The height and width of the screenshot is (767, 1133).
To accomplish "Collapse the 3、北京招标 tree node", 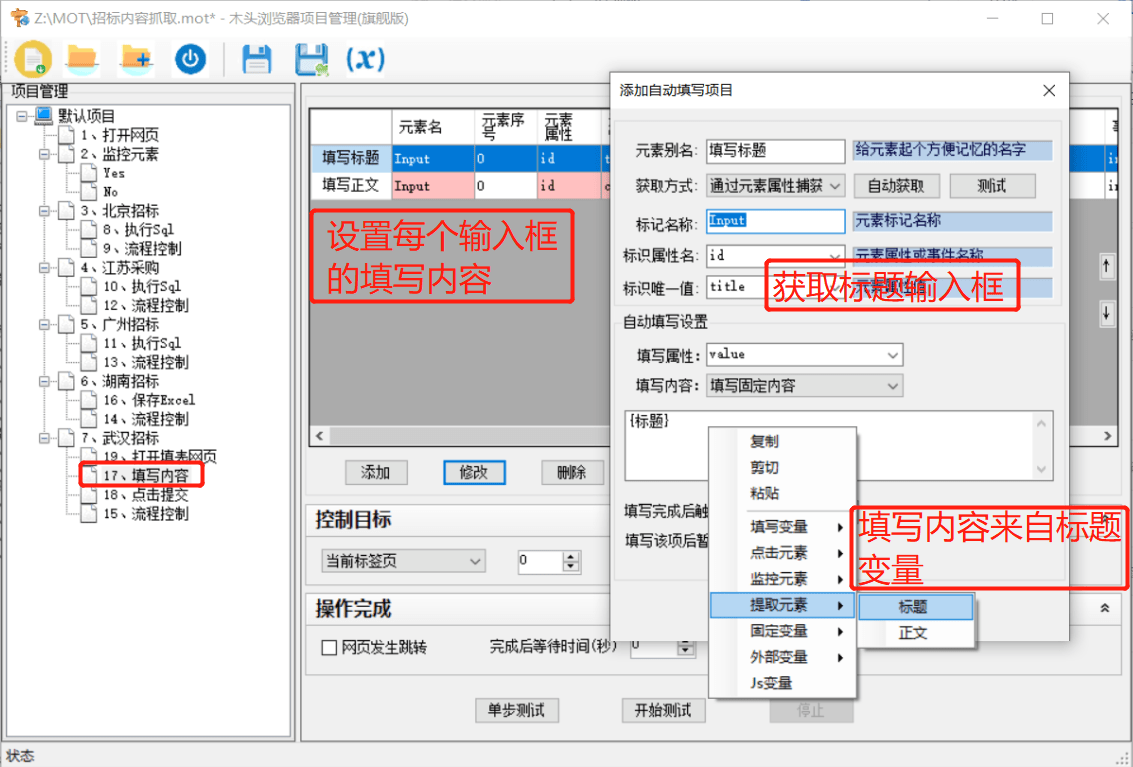I will [45, 211].
